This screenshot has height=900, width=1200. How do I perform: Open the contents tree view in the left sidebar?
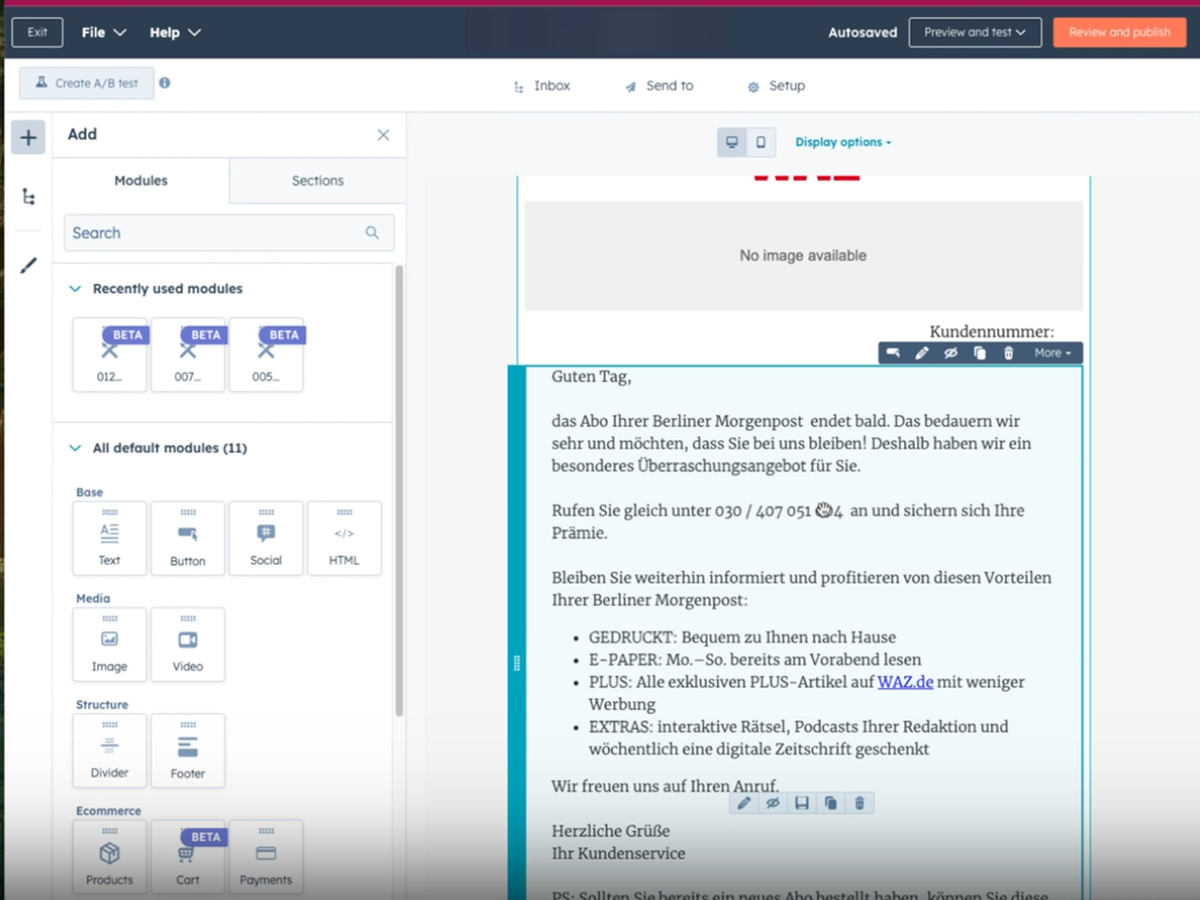28,197
